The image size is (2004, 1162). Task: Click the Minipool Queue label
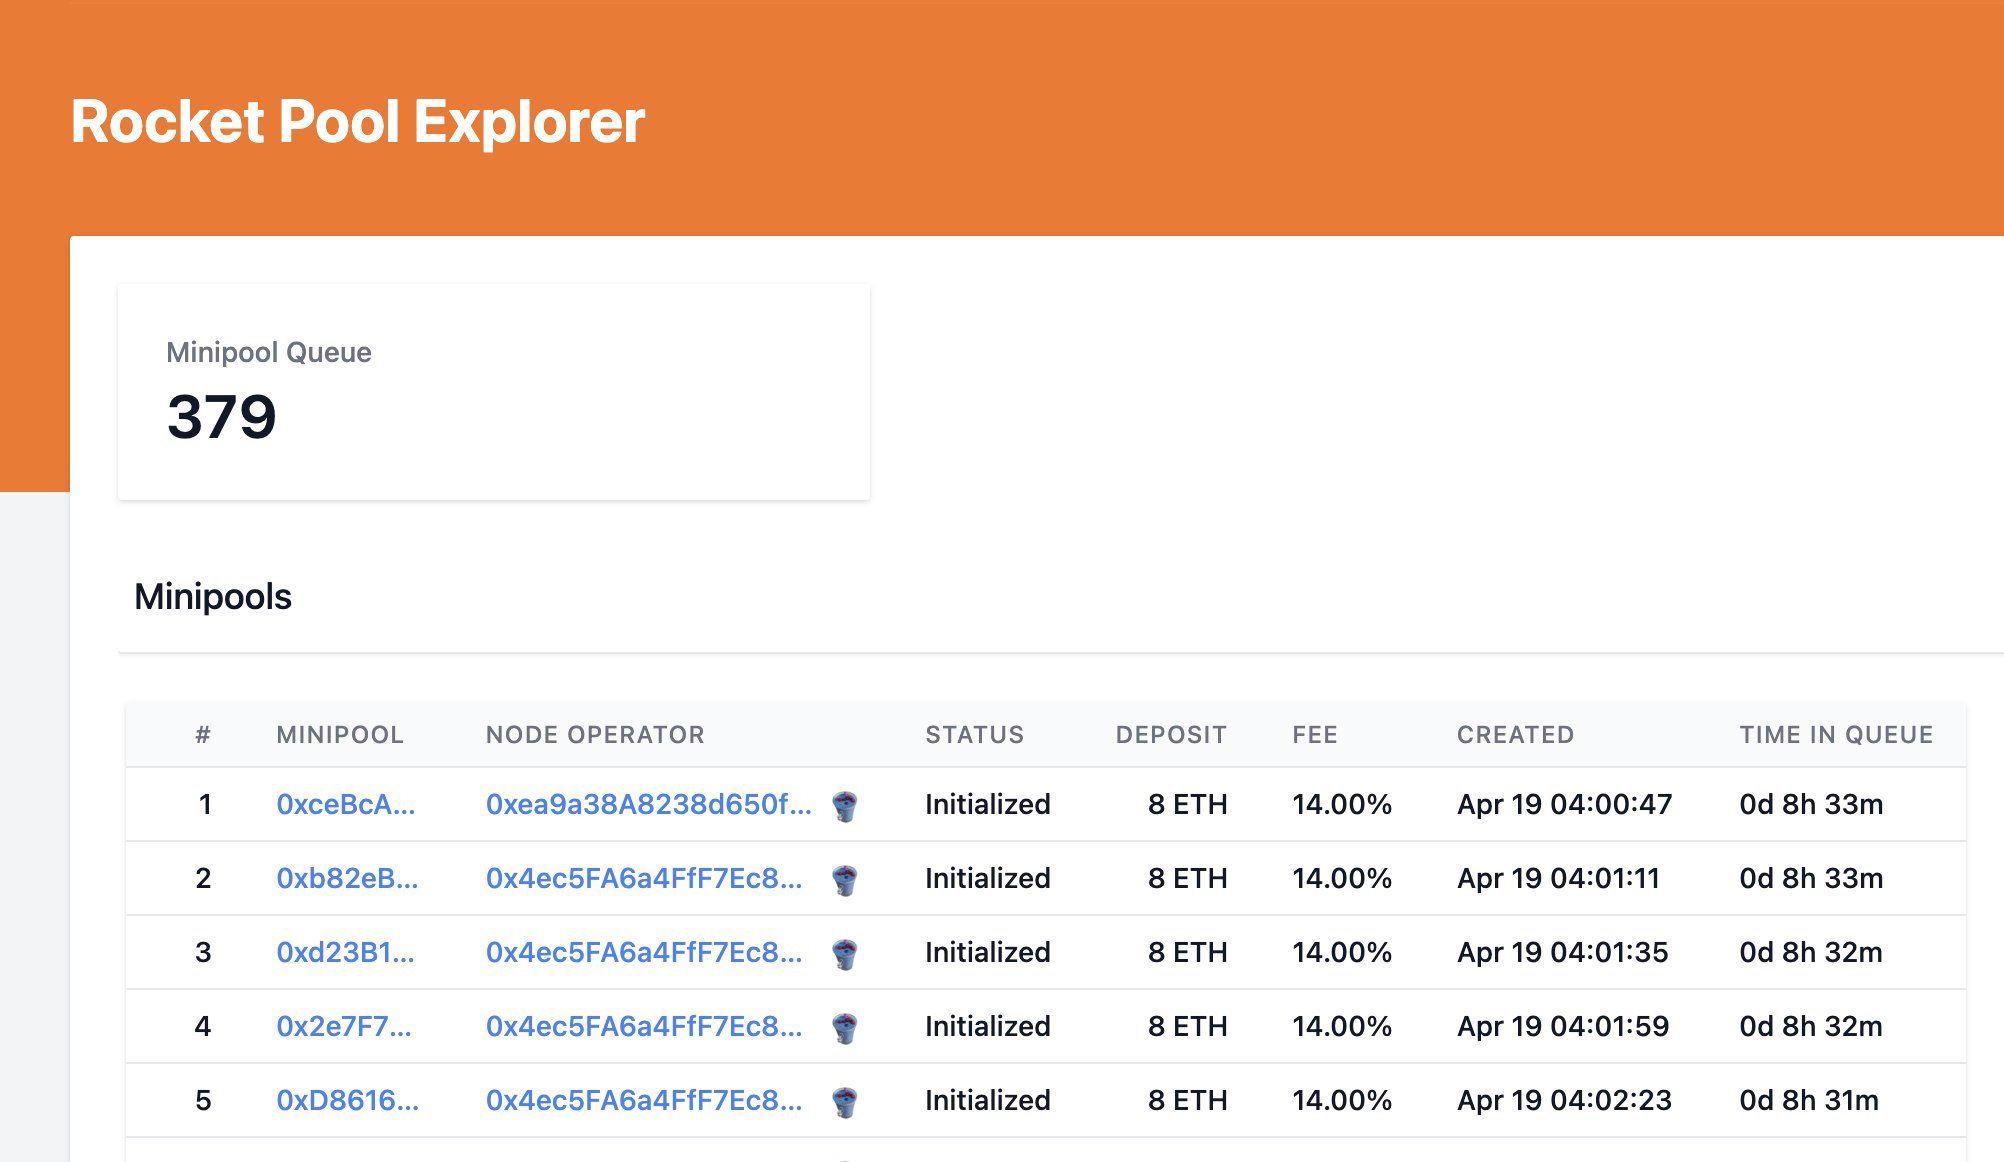pyautogui.click(x=269, y=352)
